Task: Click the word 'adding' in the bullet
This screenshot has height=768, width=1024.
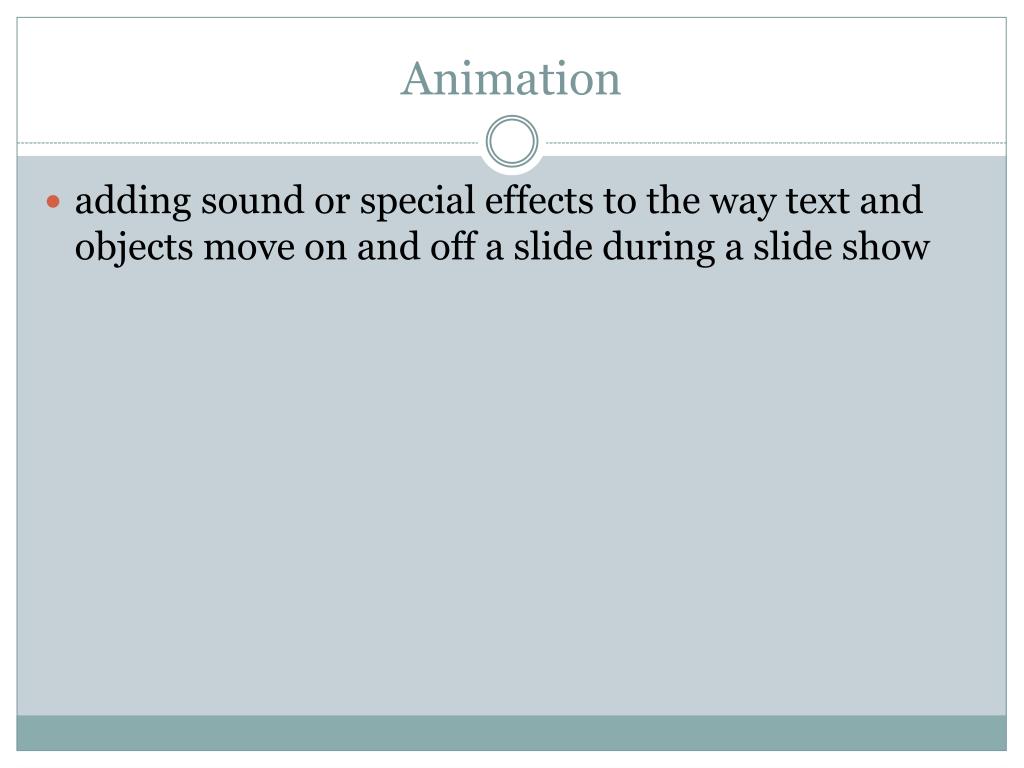Action: (x=133, y=202)
